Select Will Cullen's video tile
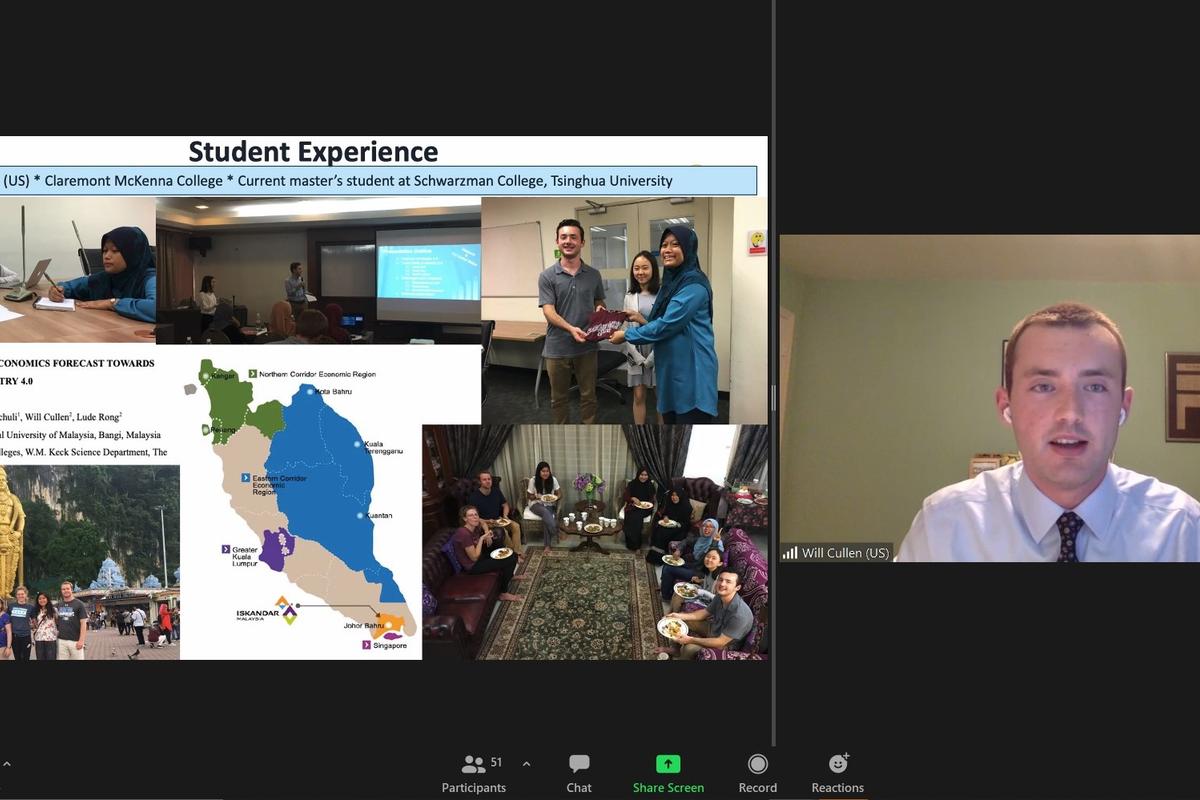Image resolution: width=1200 pixels, height=800 pixels. point(990,398)
